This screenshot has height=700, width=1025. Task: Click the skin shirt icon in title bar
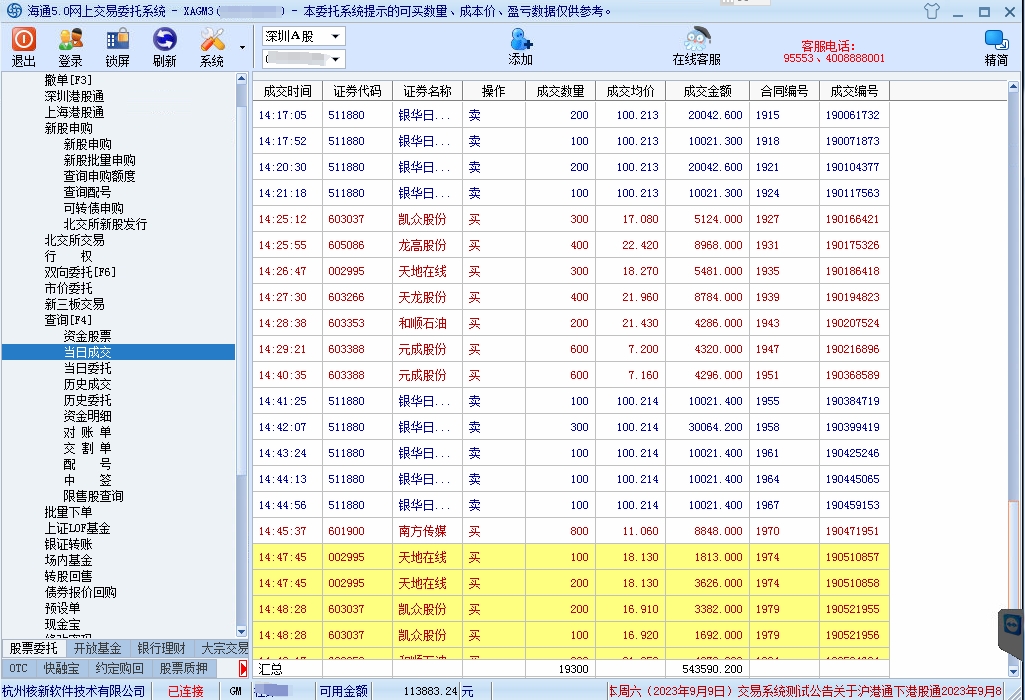click(x=932, y=11)
